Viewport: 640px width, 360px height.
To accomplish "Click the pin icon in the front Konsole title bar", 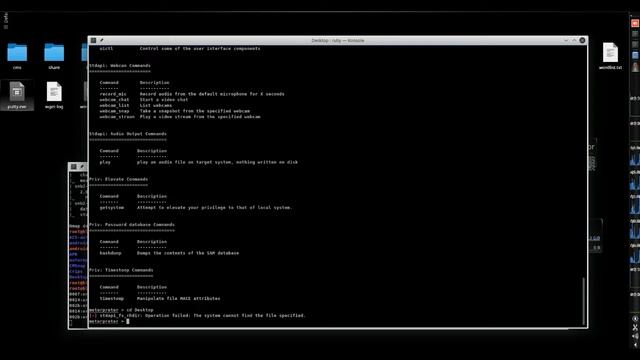I will [x=102, y=40].
